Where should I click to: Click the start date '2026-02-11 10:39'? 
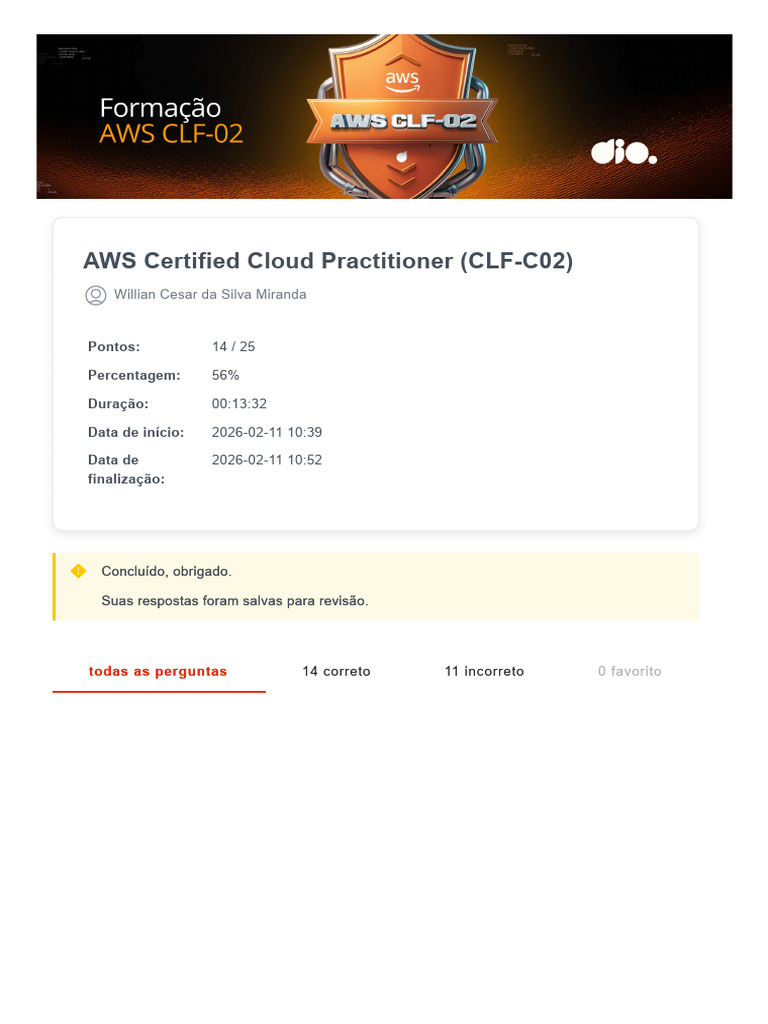(266, 432)
